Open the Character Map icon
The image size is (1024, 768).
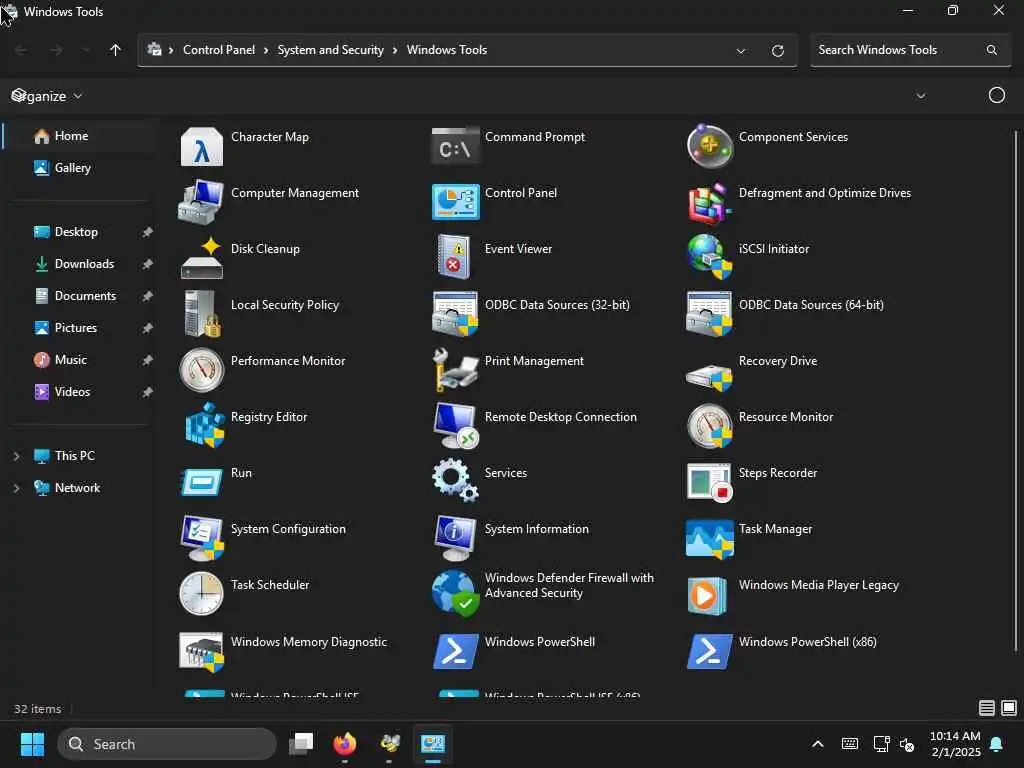[201, 146]
